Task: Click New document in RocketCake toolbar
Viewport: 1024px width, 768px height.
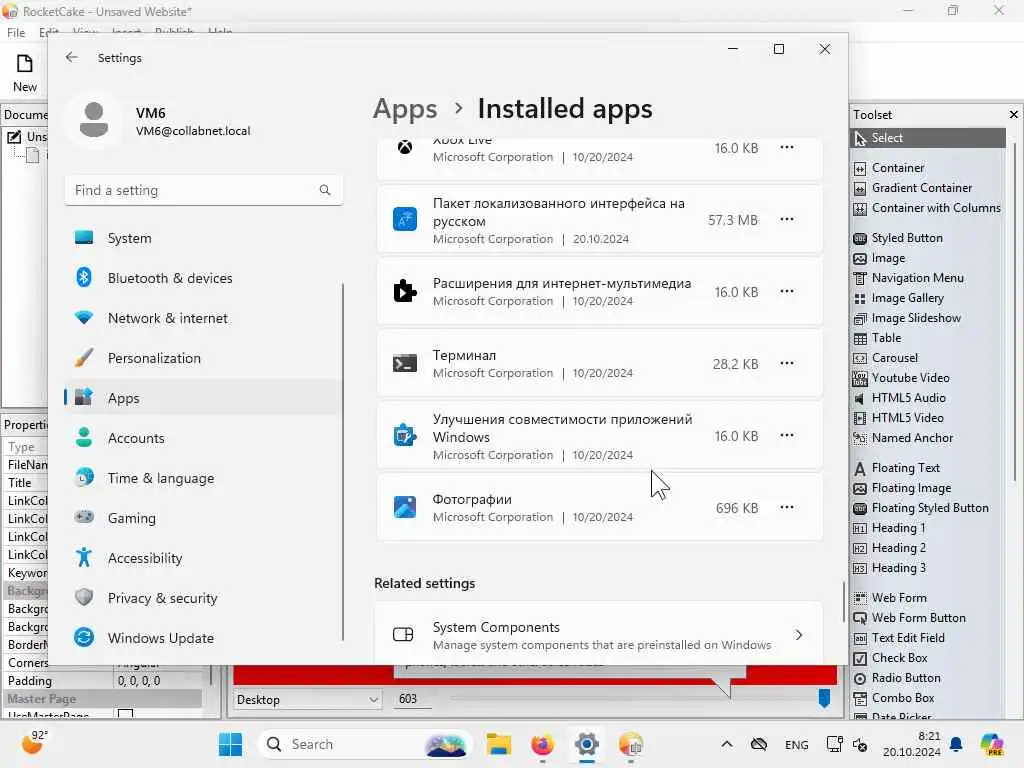Action: pyautogui.click(x=25, y=72)
